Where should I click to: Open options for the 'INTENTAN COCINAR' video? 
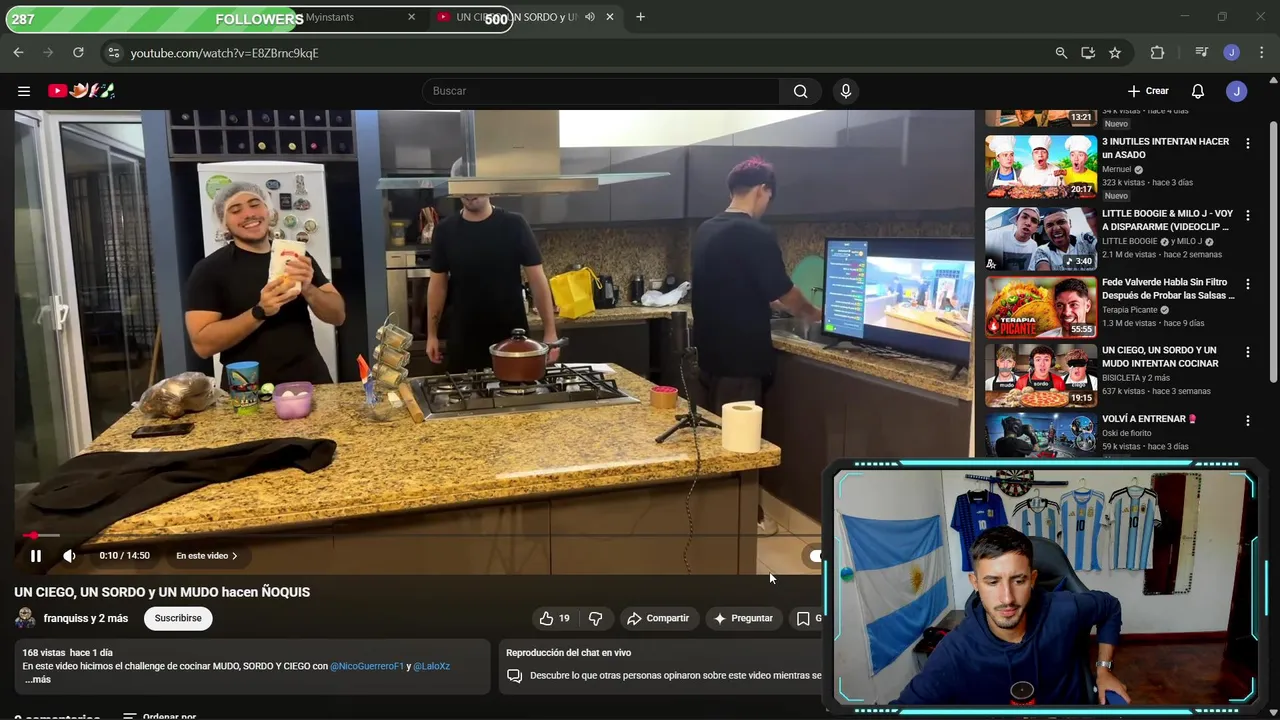coord(1247,352)
